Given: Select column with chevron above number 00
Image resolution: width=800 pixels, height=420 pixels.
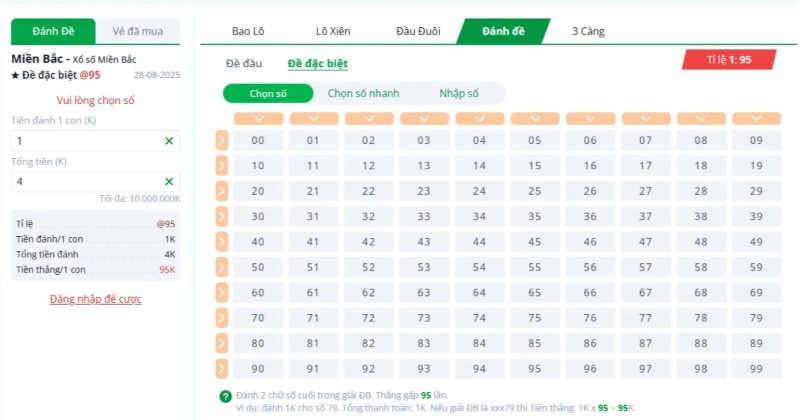Looking at the screenshot, I should coord(258,118).
